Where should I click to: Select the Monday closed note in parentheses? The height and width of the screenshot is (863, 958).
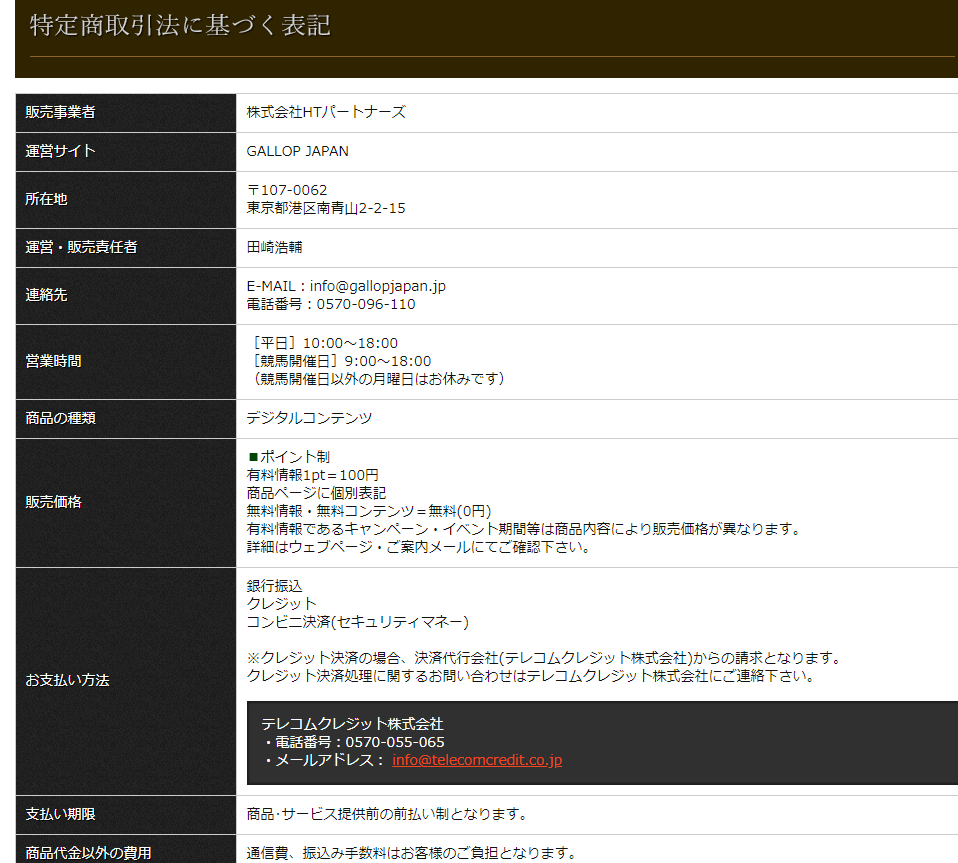click(378, 379)
